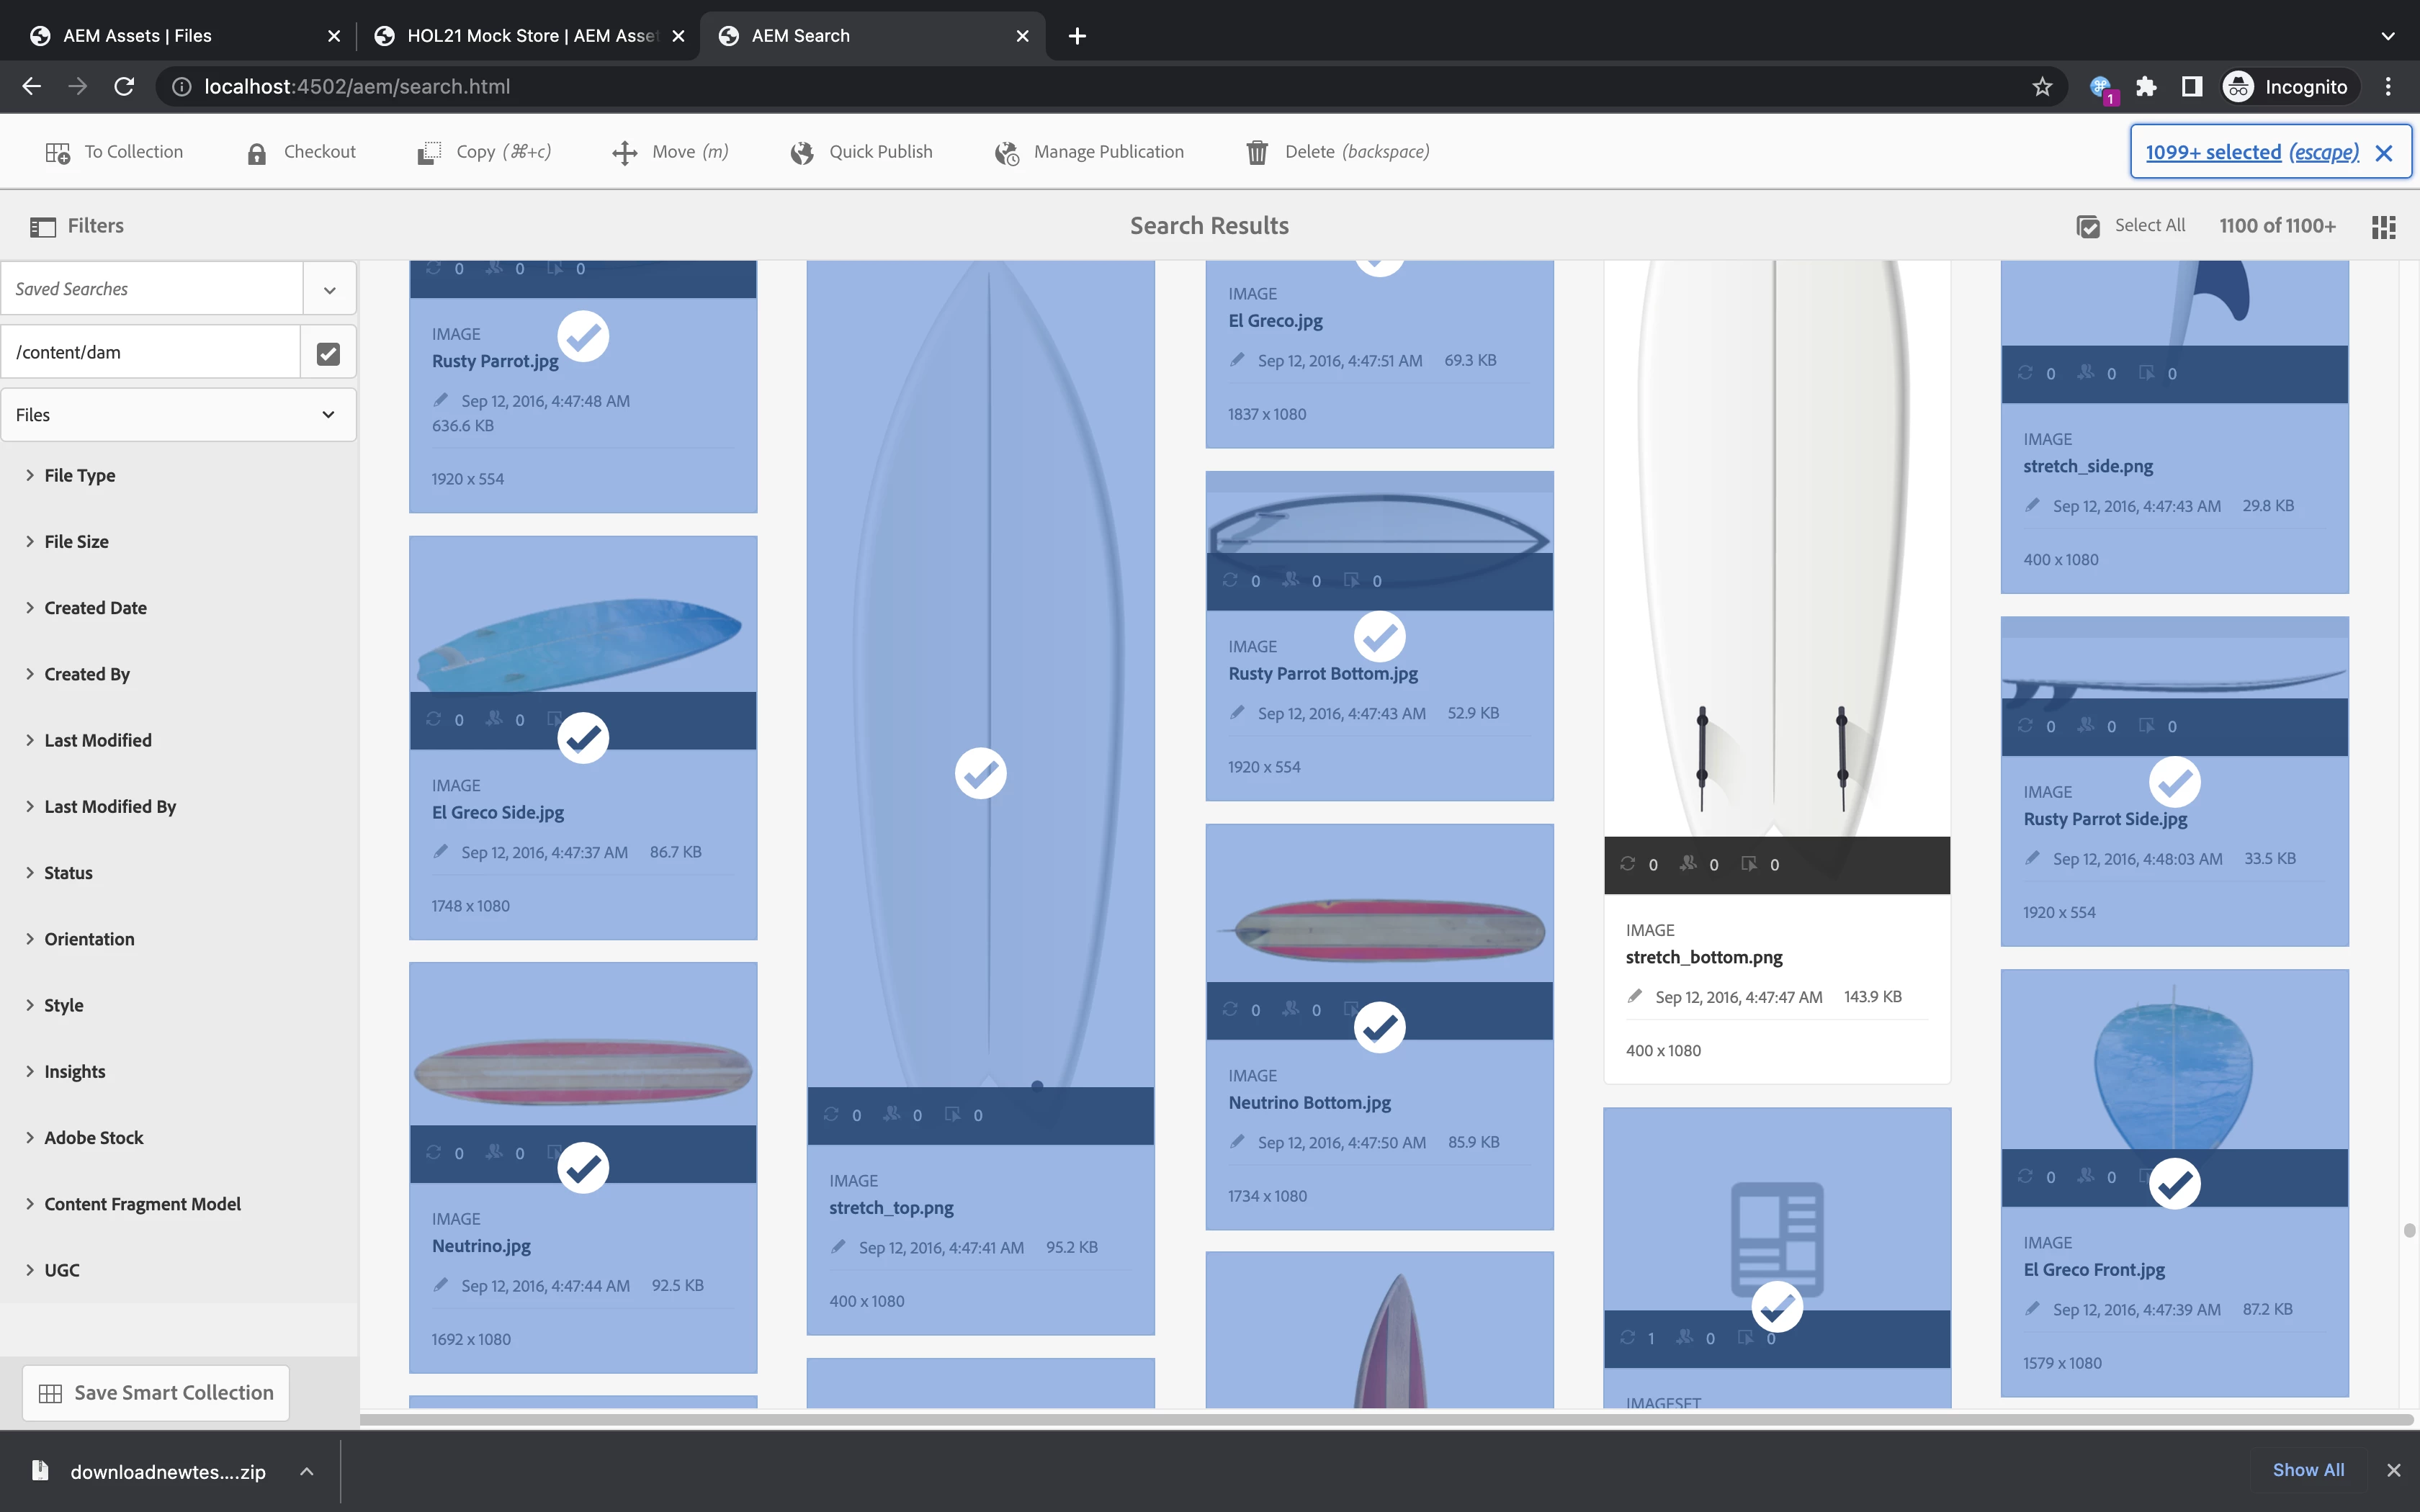Click the Delete trash icon
Image resolution: width=2420 pixels, height=1512 pixels.
1257,152
